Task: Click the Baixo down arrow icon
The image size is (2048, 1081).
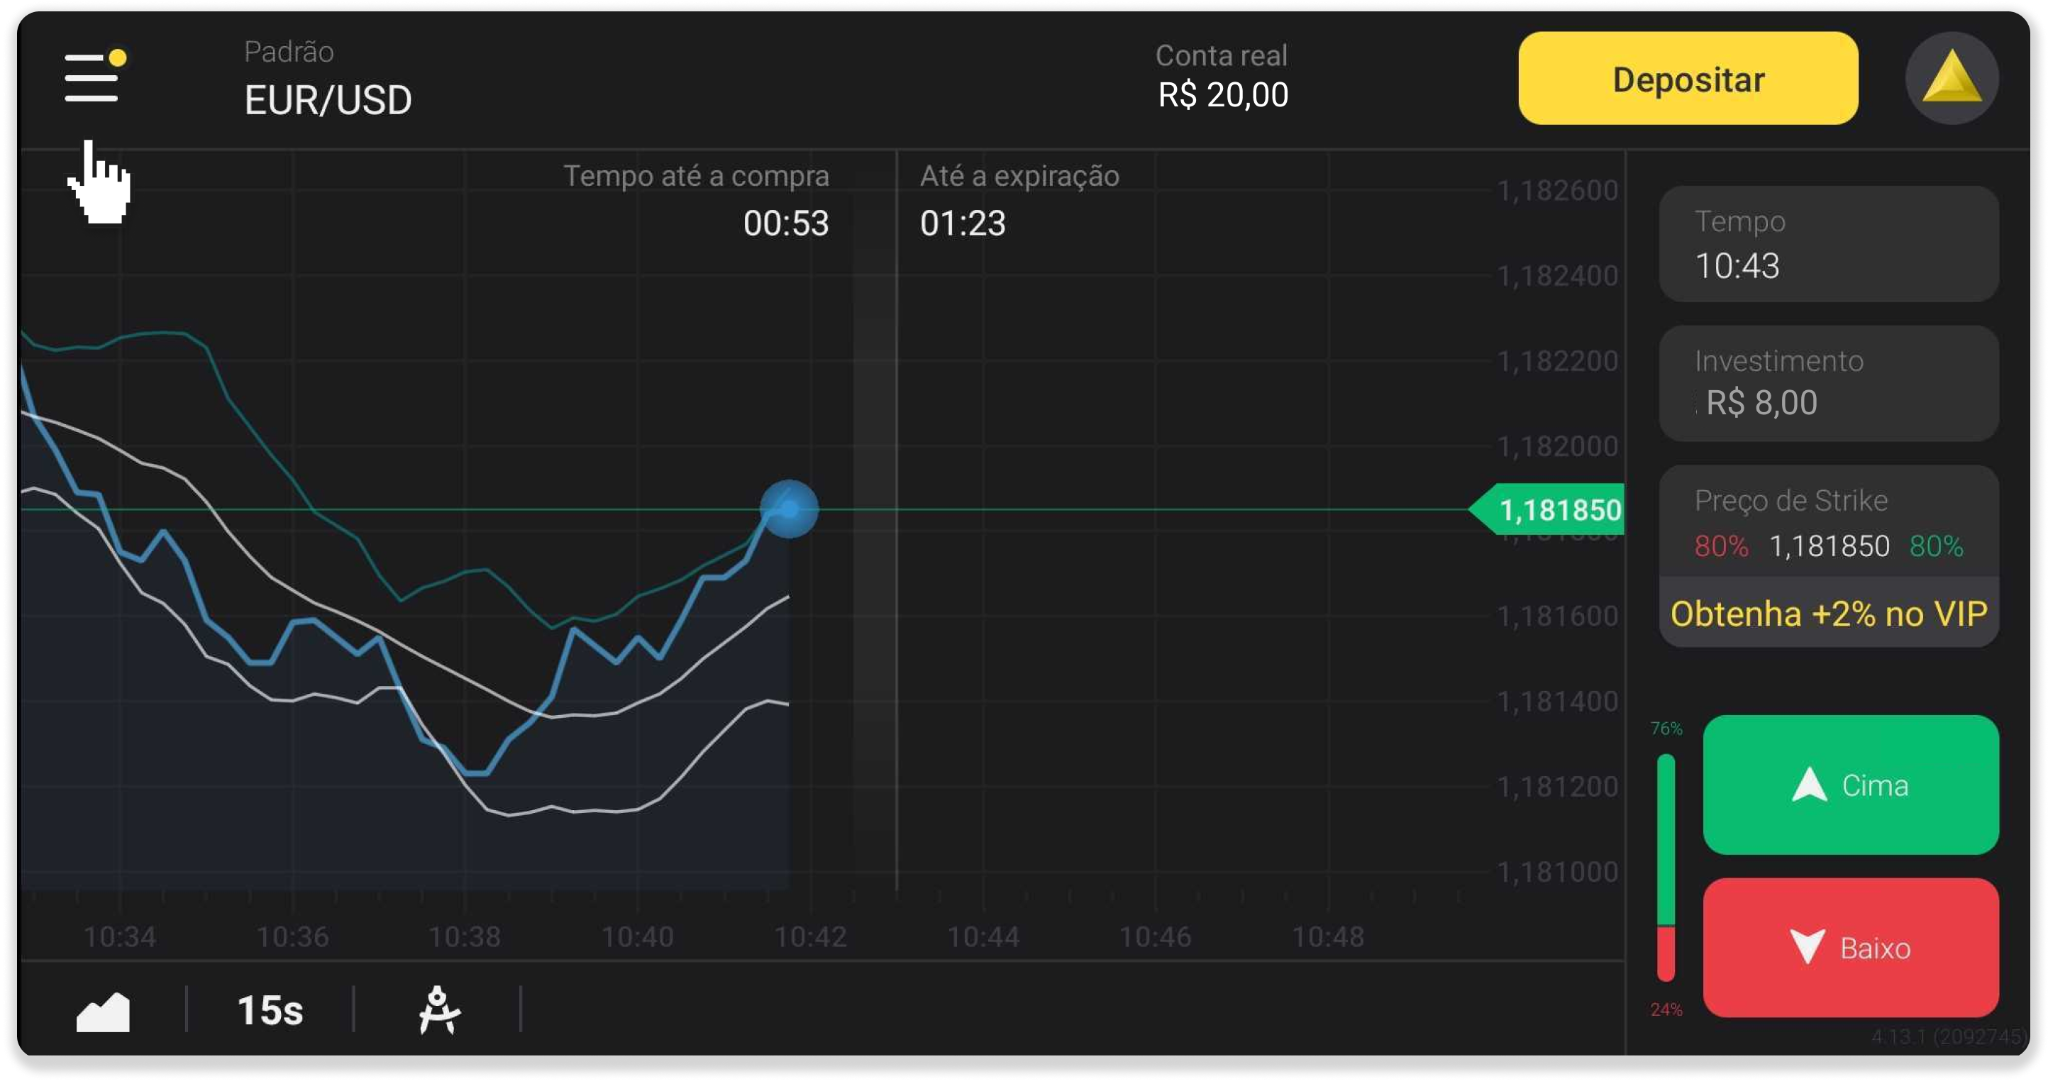Action: tap(1807, 946)
